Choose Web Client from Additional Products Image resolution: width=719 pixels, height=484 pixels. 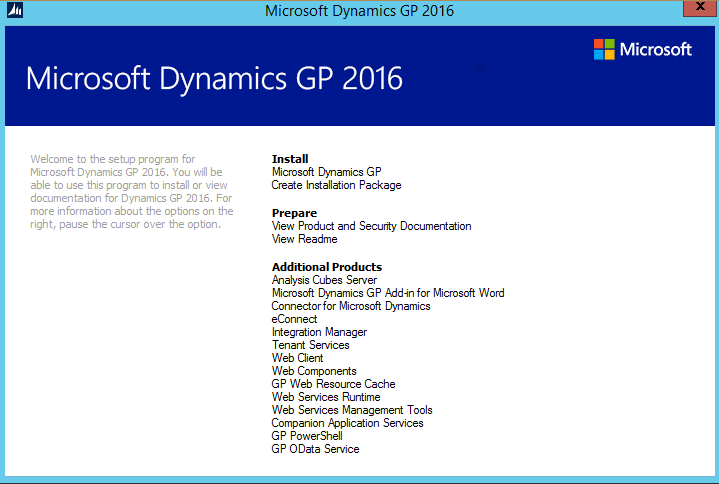[x=297, y=358]
